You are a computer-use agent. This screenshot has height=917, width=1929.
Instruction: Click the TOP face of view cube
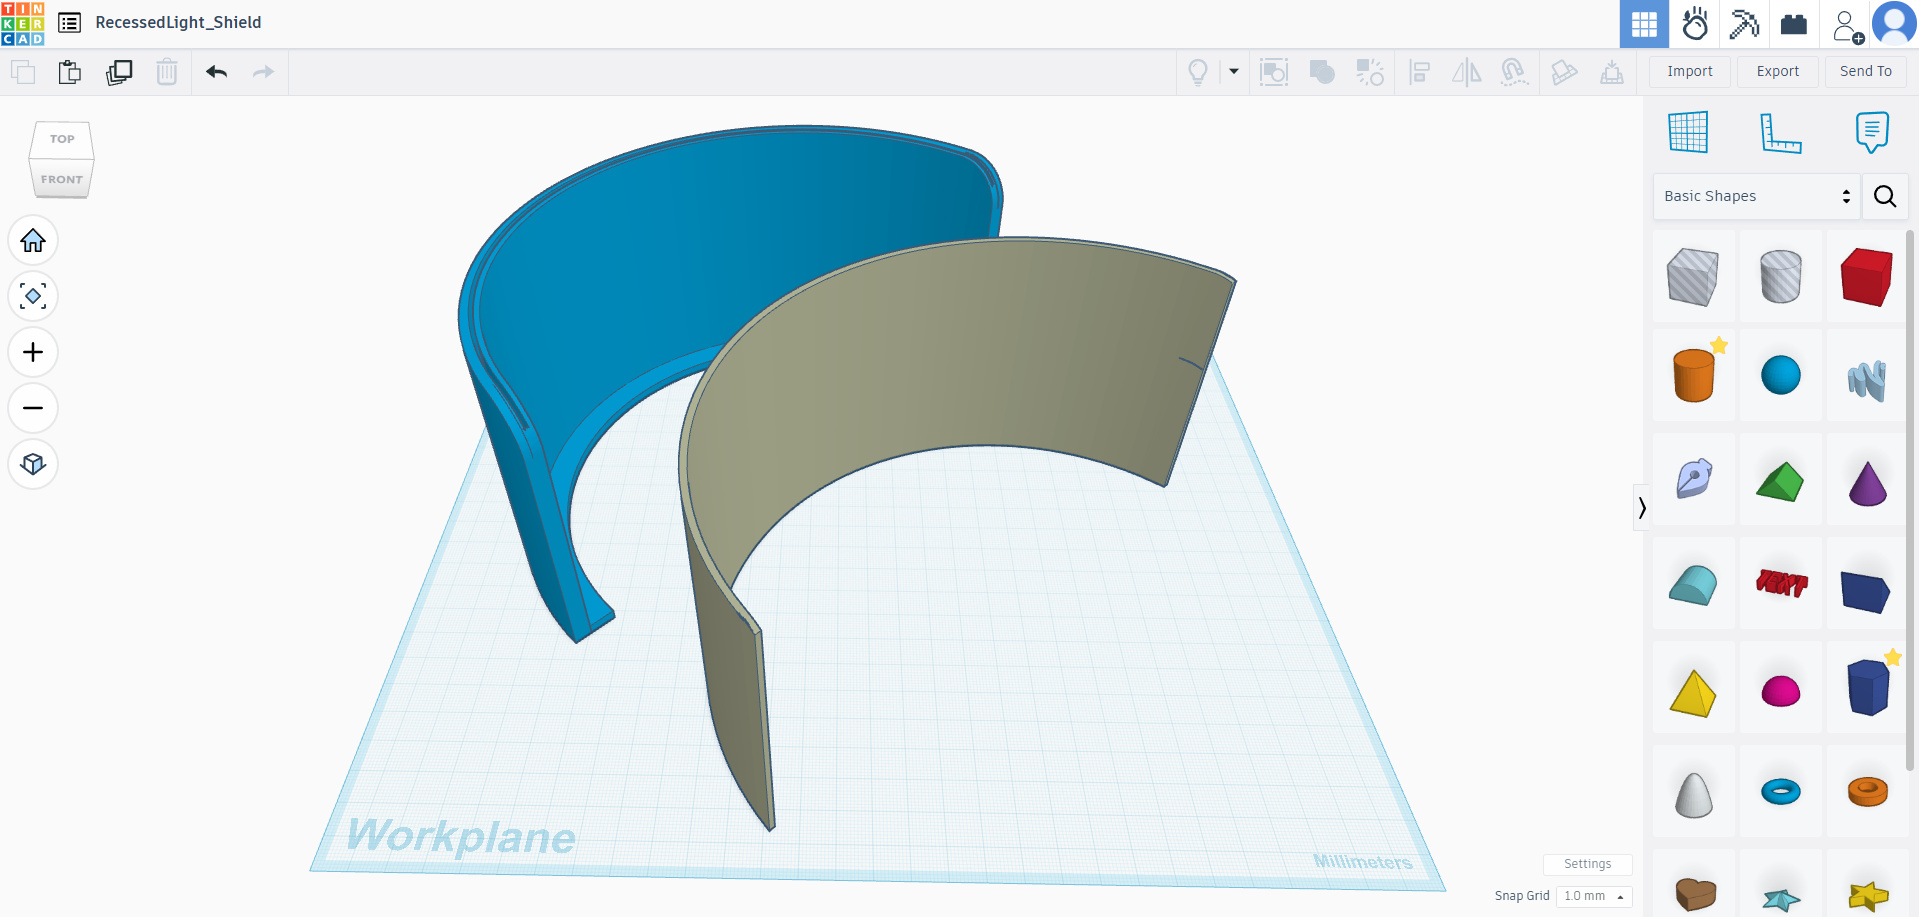pos(62,139)
